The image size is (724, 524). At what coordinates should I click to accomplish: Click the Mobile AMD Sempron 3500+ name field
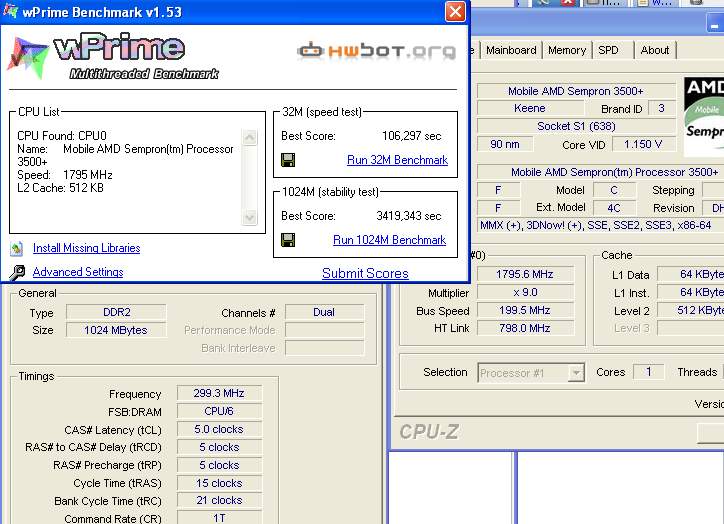pos(576,91)
